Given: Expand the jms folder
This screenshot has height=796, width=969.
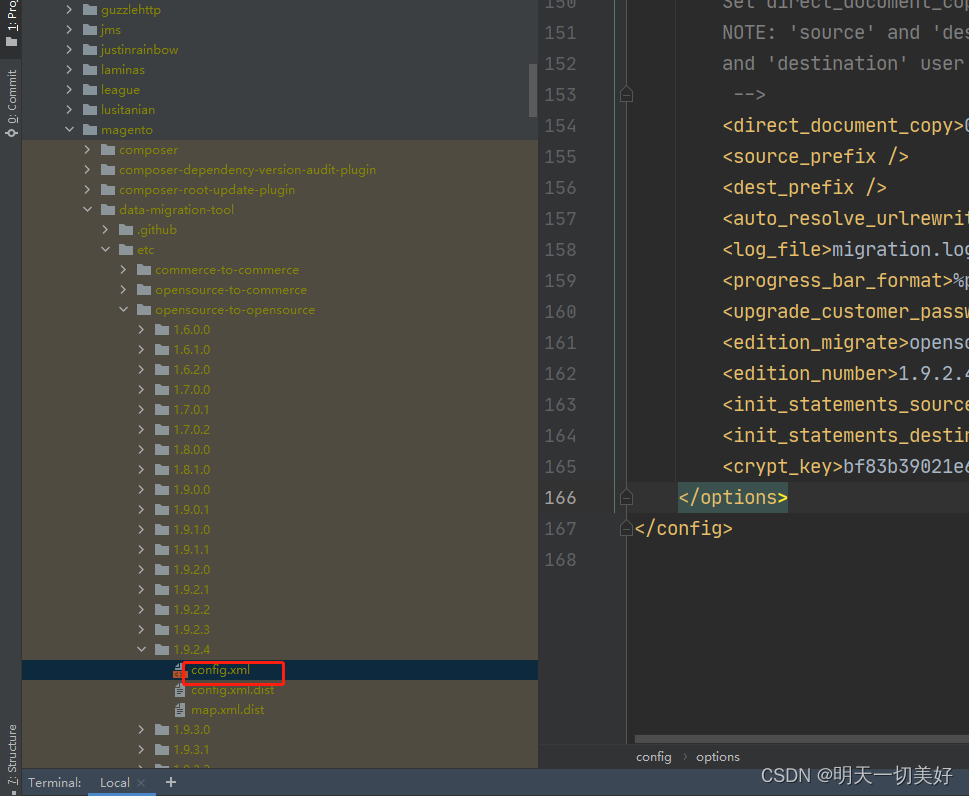Looking at the screenshot, I should [x=69, y=30].
